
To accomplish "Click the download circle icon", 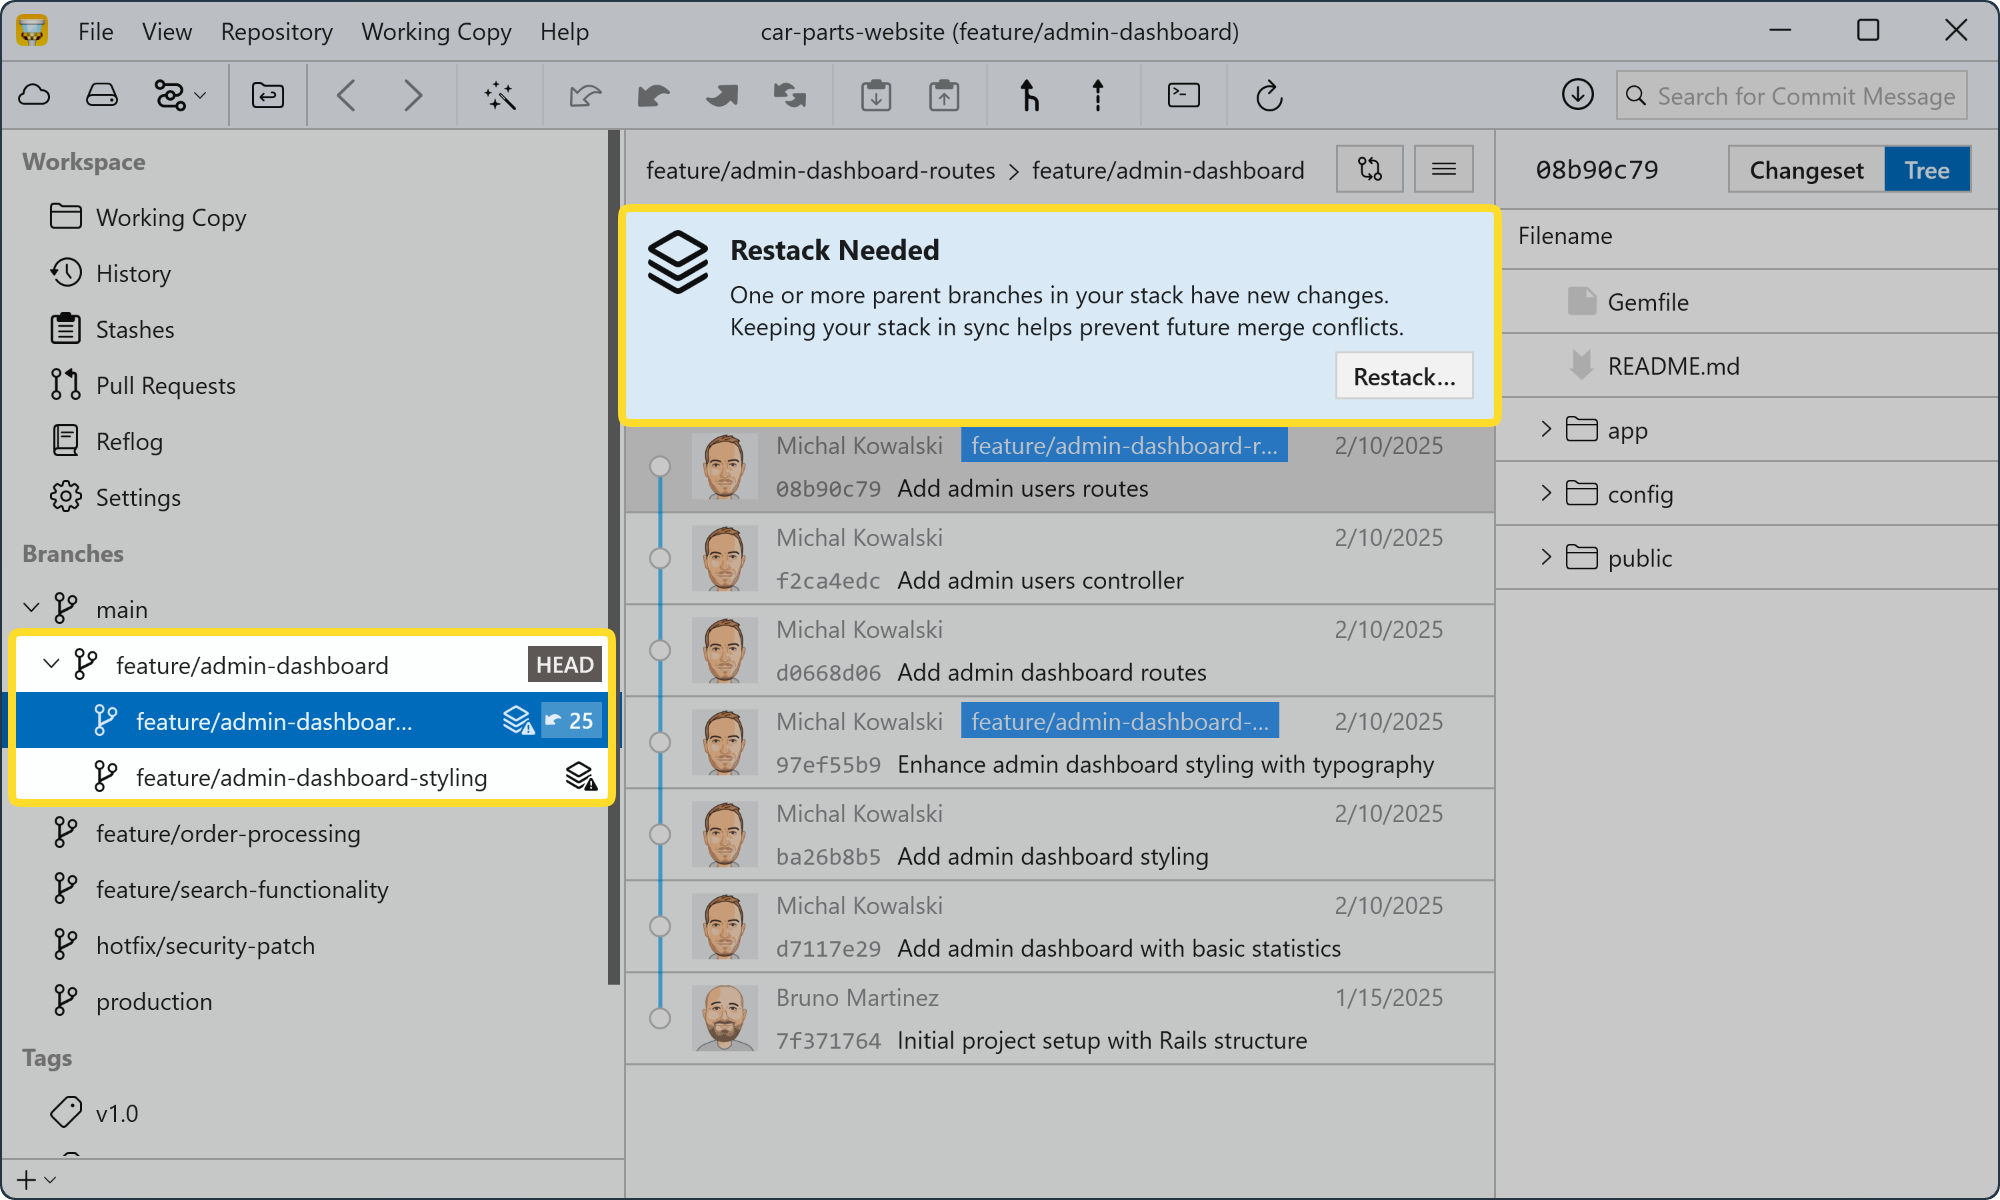I will point(1578,95).
